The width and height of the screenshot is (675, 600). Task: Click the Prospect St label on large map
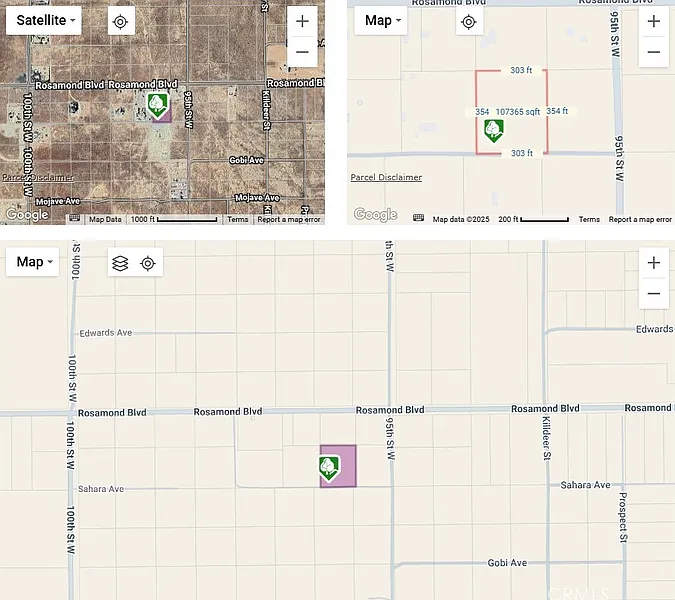point(623,517)
